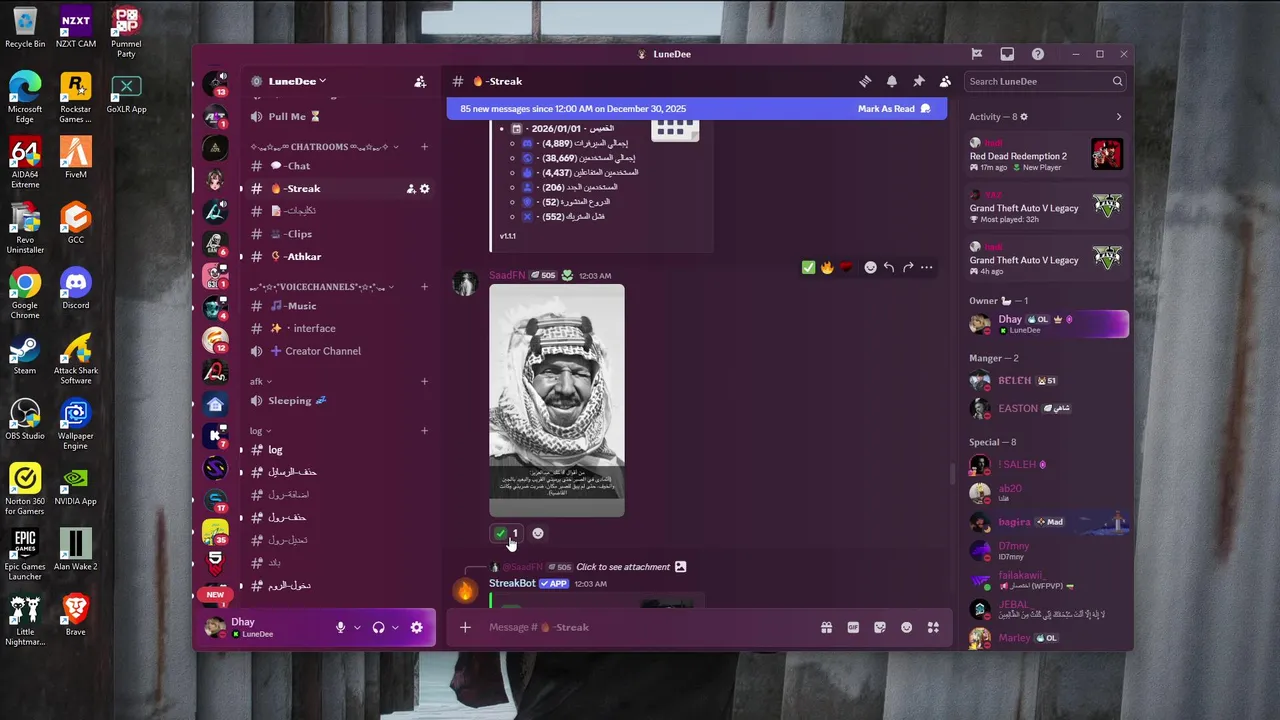Open microphone input options arrow

pos(357,628)
